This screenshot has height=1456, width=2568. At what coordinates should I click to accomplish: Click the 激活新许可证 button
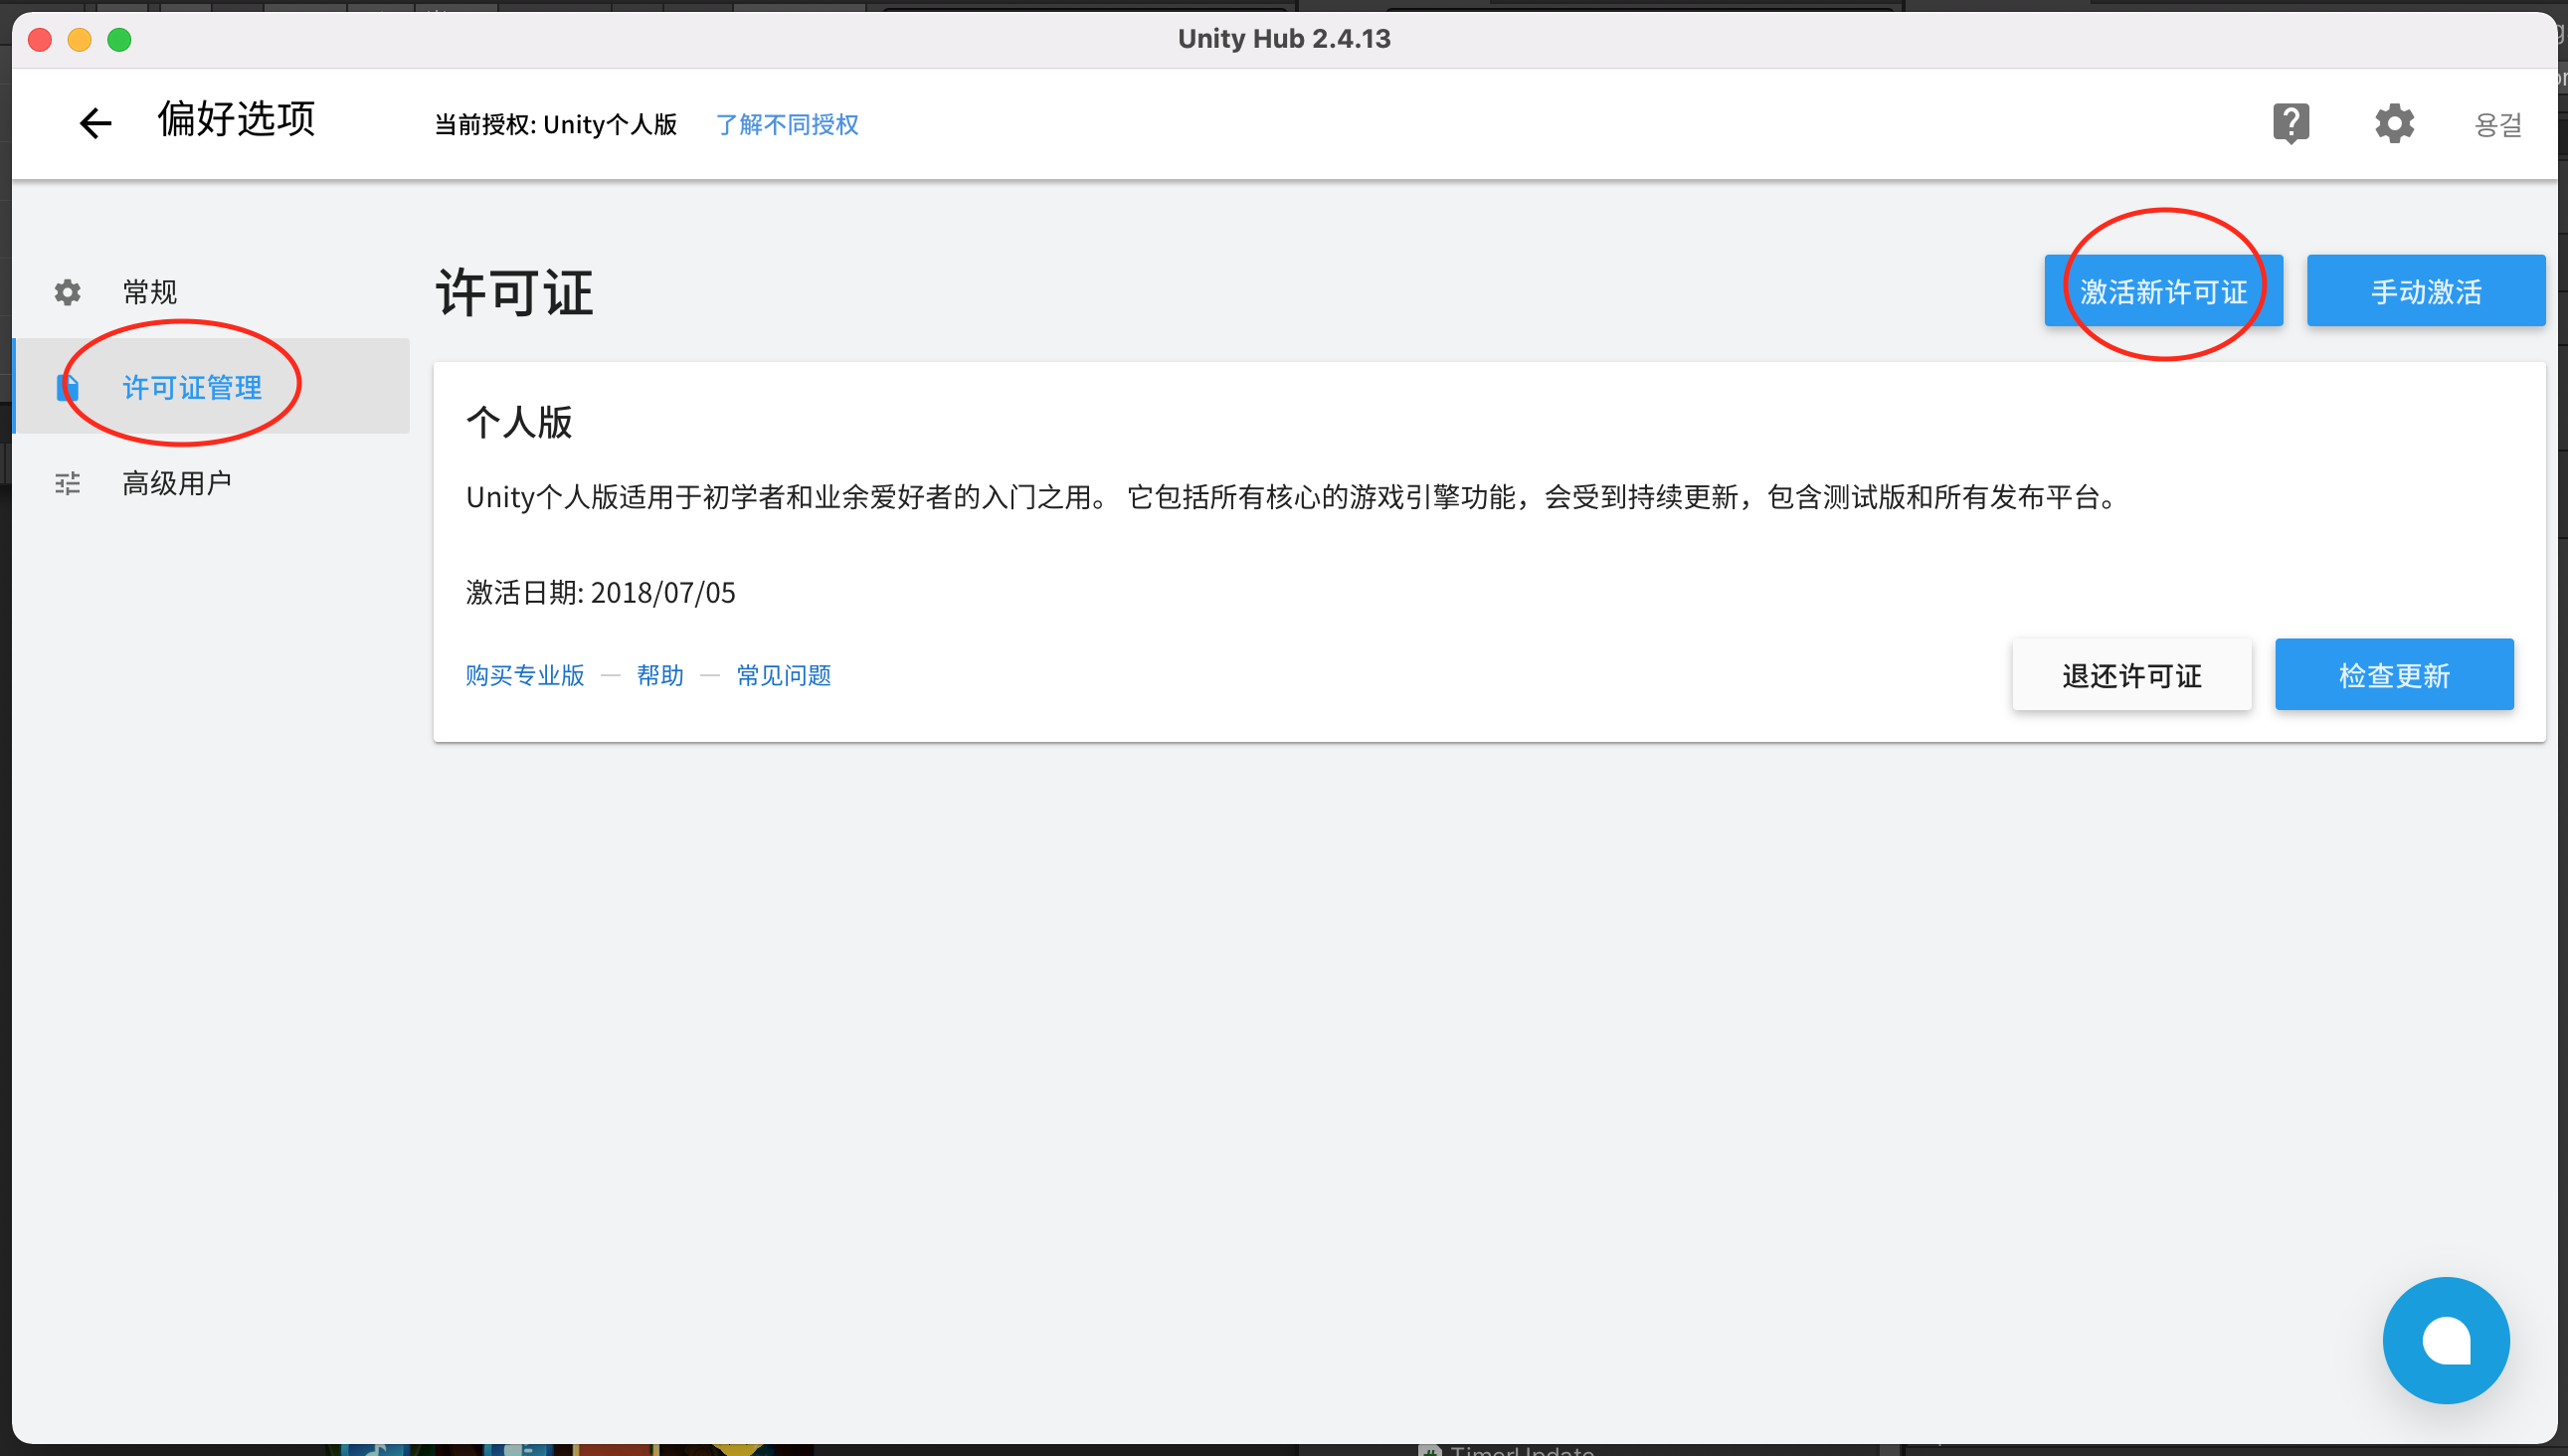click(x=2163, y=291)
